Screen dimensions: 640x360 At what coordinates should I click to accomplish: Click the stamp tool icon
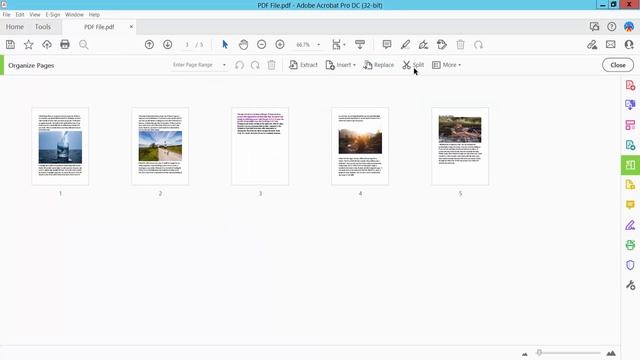(x=442, y=44)
